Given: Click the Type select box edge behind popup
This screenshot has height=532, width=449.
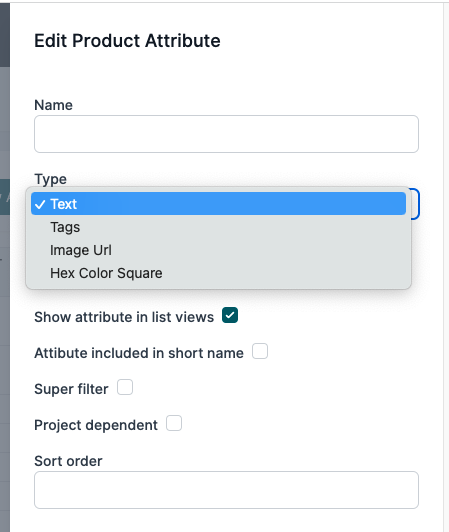Looking at the screenshot, I should click(415, 204).
